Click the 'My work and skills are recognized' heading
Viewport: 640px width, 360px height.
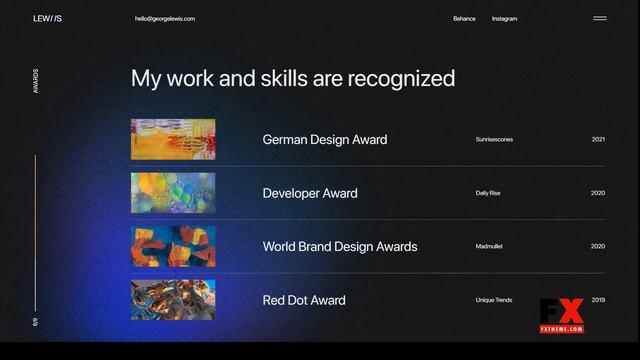tap(293, 78)
